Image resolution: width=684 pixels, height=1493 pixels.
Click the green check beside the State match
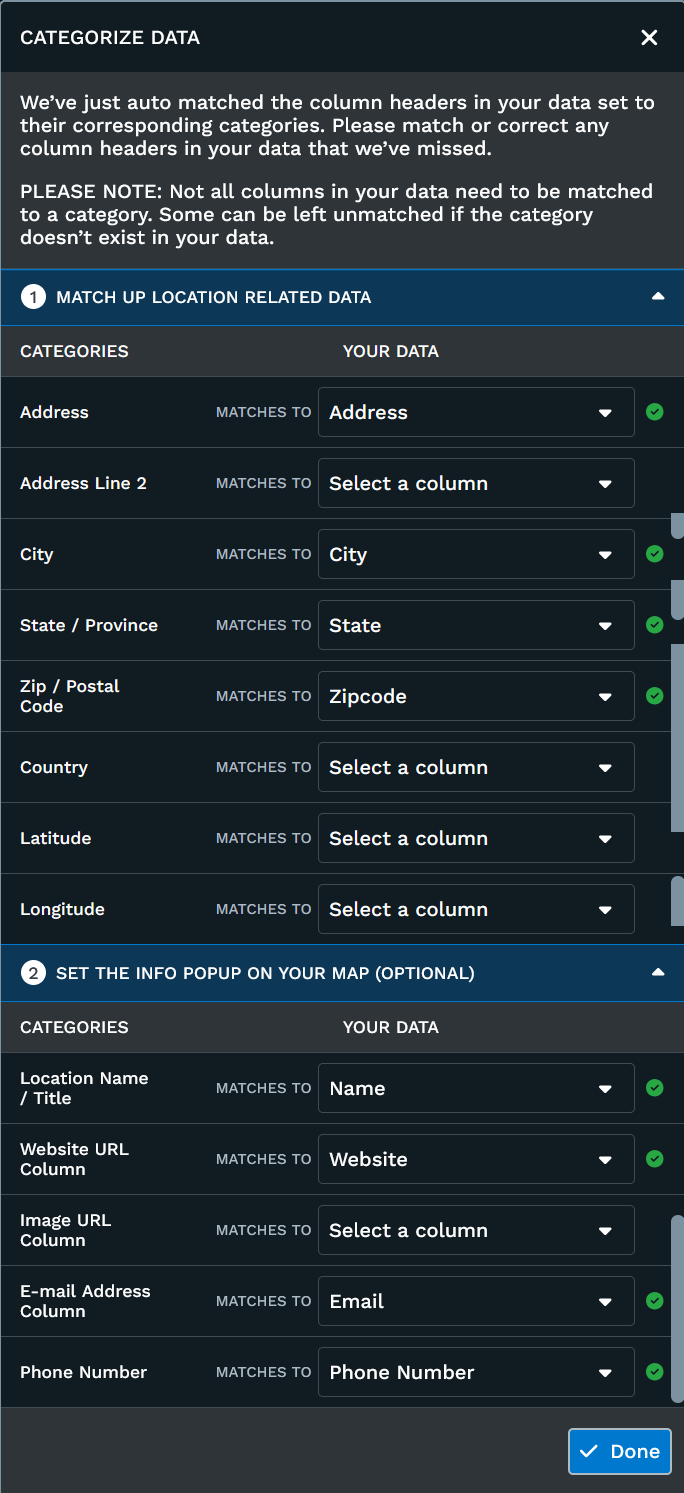pos(655,625)
